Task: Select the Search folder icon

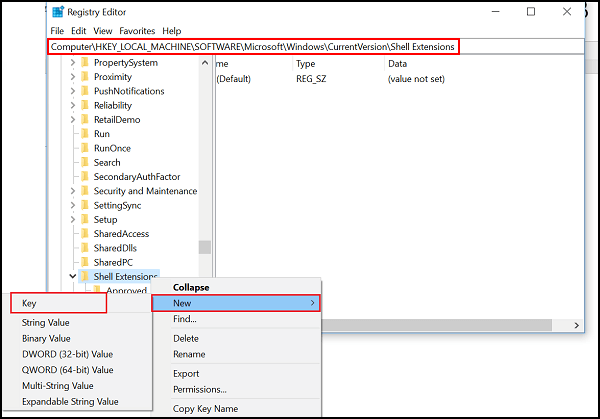Action: 85,162
